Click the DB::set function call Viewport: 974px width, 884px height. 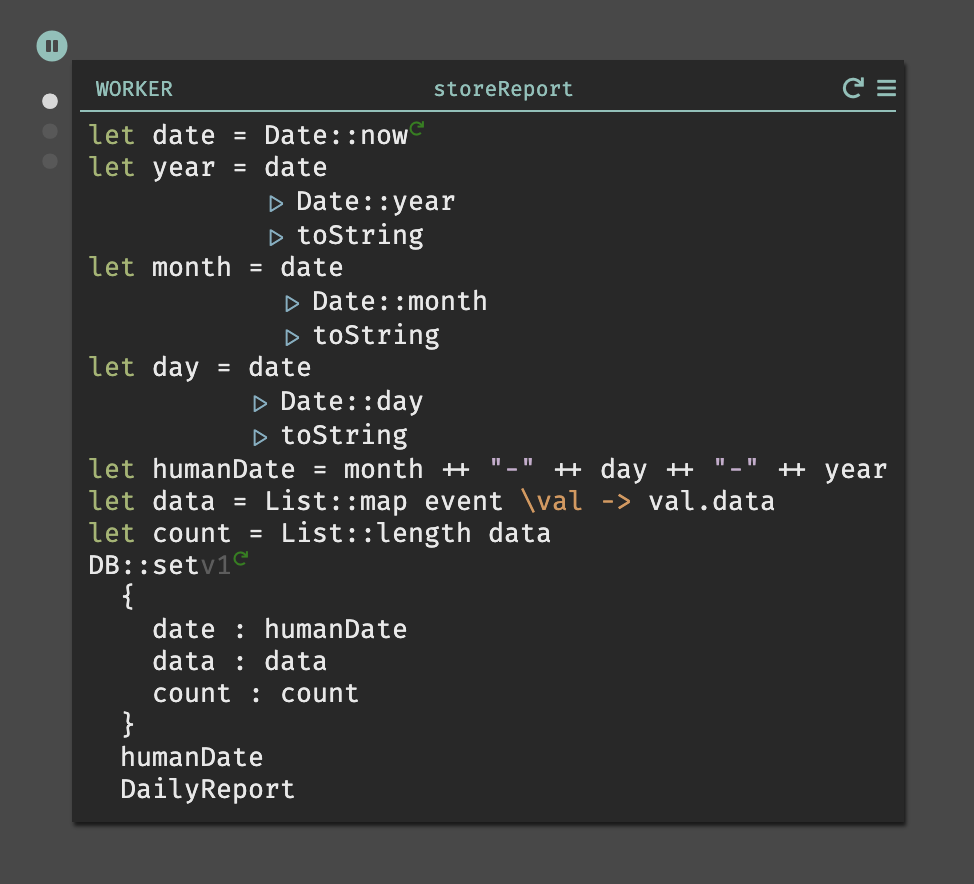pos(144,566)
